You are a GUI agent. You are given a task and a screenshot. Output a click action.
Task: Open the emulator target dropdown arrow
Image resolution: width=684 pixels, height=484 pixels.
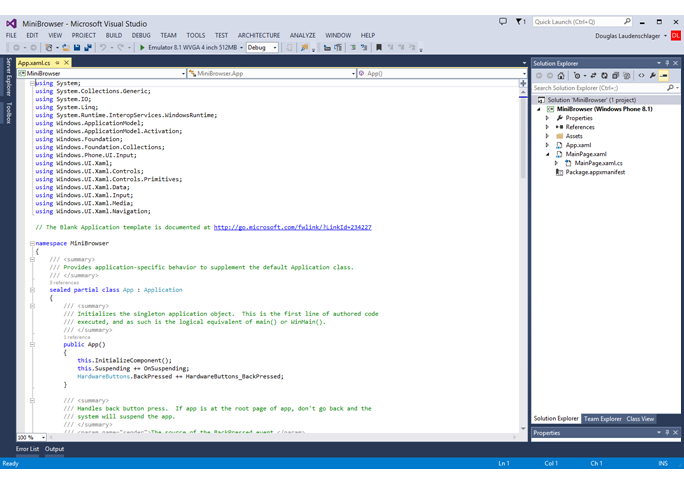click(241, 48)
